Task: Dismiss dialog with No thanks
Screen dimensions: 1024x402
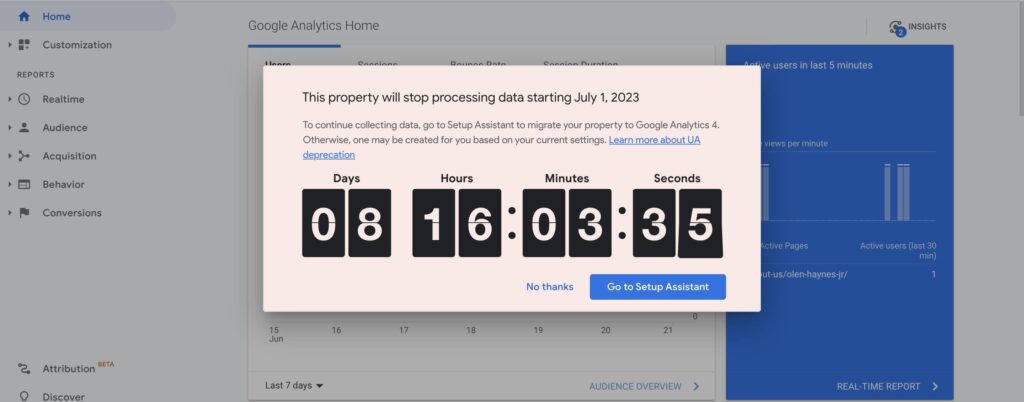Action: pos(550,286)
